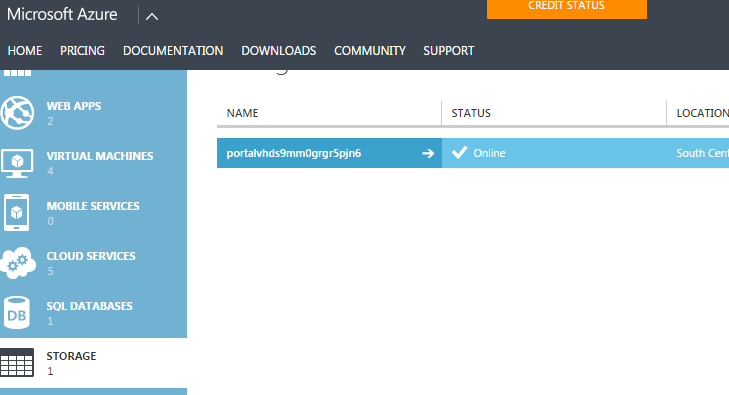This screenshot has width=729, height=395.
Task: Click the CREDIT STATUS button
Action: 567,8
